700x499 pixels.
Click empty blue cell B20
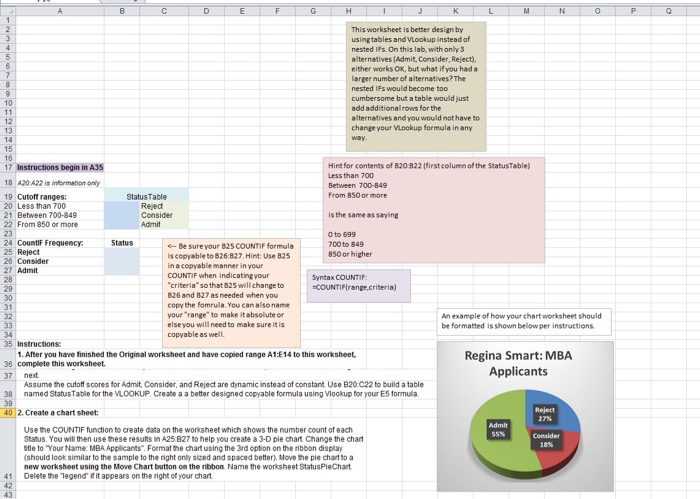(x=122, y=206)
